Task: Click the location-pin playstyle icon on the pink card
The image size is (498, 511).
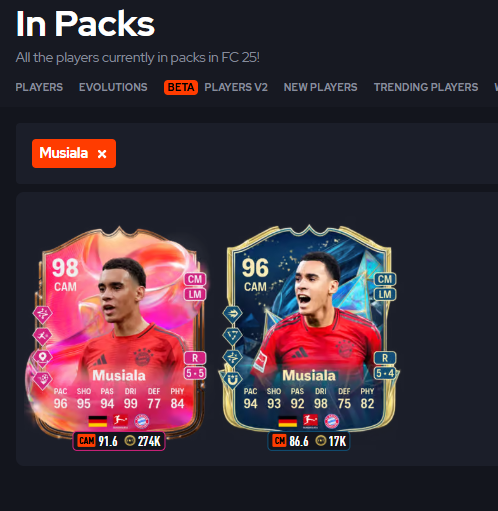Action: 42,357
